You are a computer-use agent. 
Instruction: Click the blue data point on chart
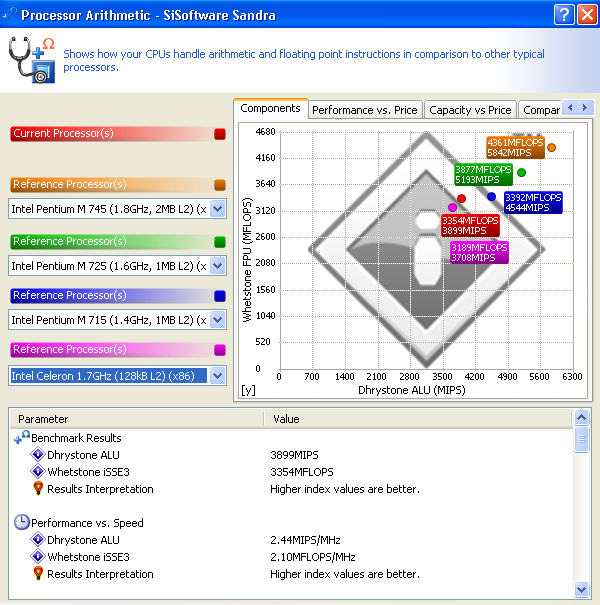[491, 196]
